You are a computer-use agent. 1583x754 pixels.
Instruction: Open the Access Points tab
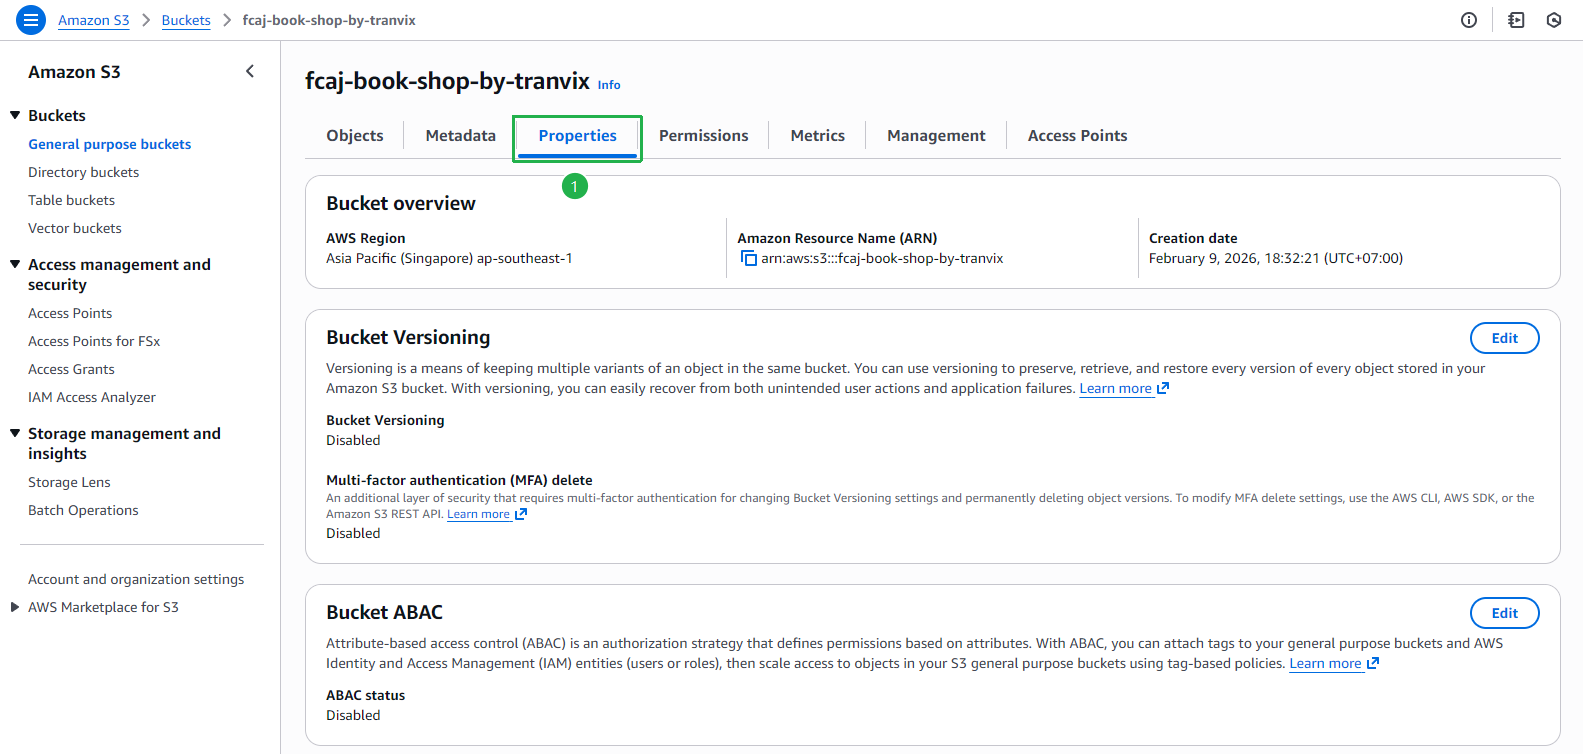[1078, 135]
